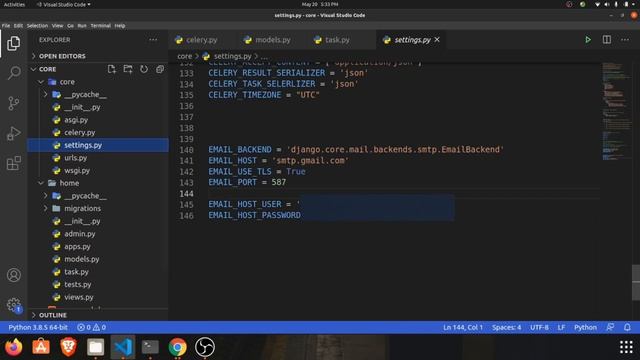This screenshot has width=640, height=360.
Task: Launch Google Chrome from the dock
Action: [178, 347]
